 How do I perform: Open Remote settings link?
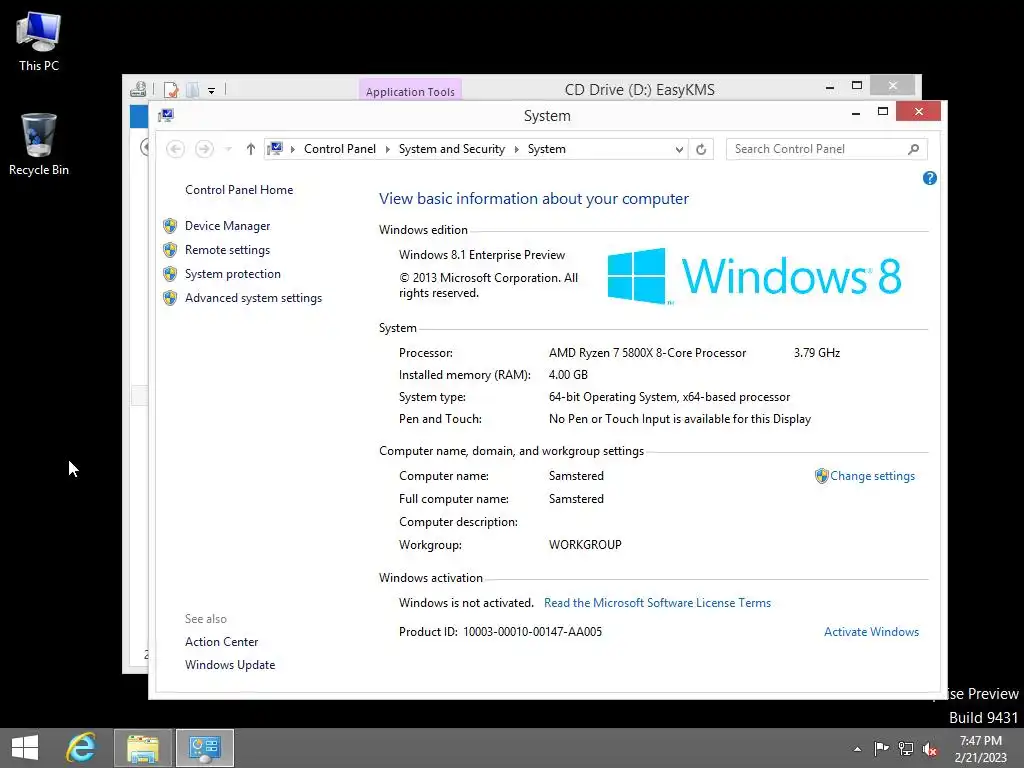227,250
